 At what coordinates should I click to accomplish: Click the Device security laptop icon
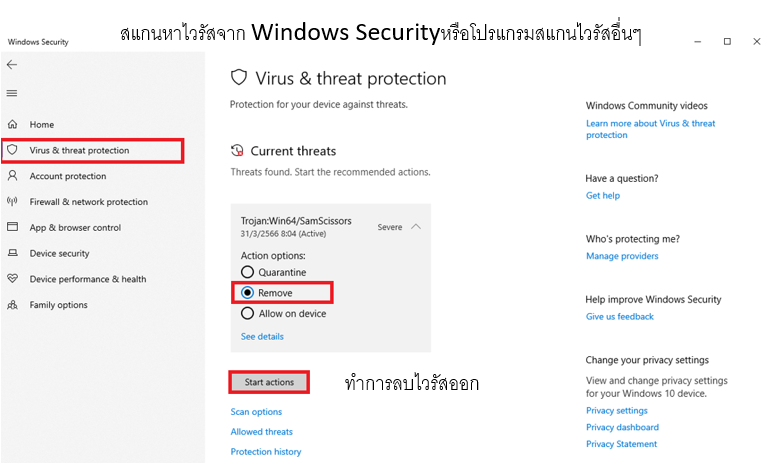click(13, 253)
